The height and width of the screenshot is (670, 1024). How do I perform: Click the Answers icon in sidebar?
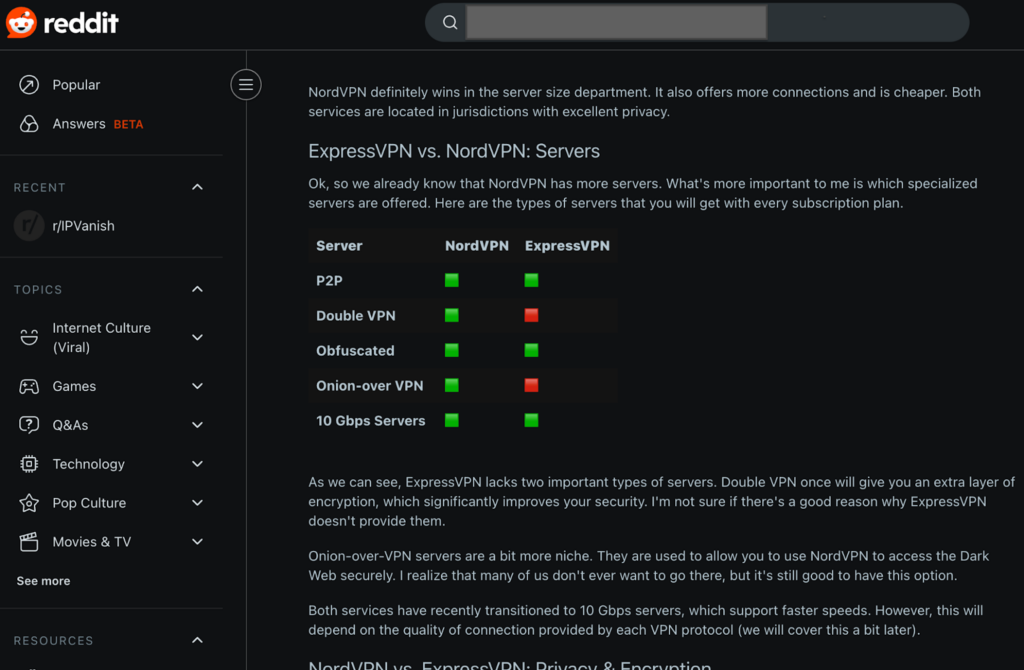coord(29,124)
